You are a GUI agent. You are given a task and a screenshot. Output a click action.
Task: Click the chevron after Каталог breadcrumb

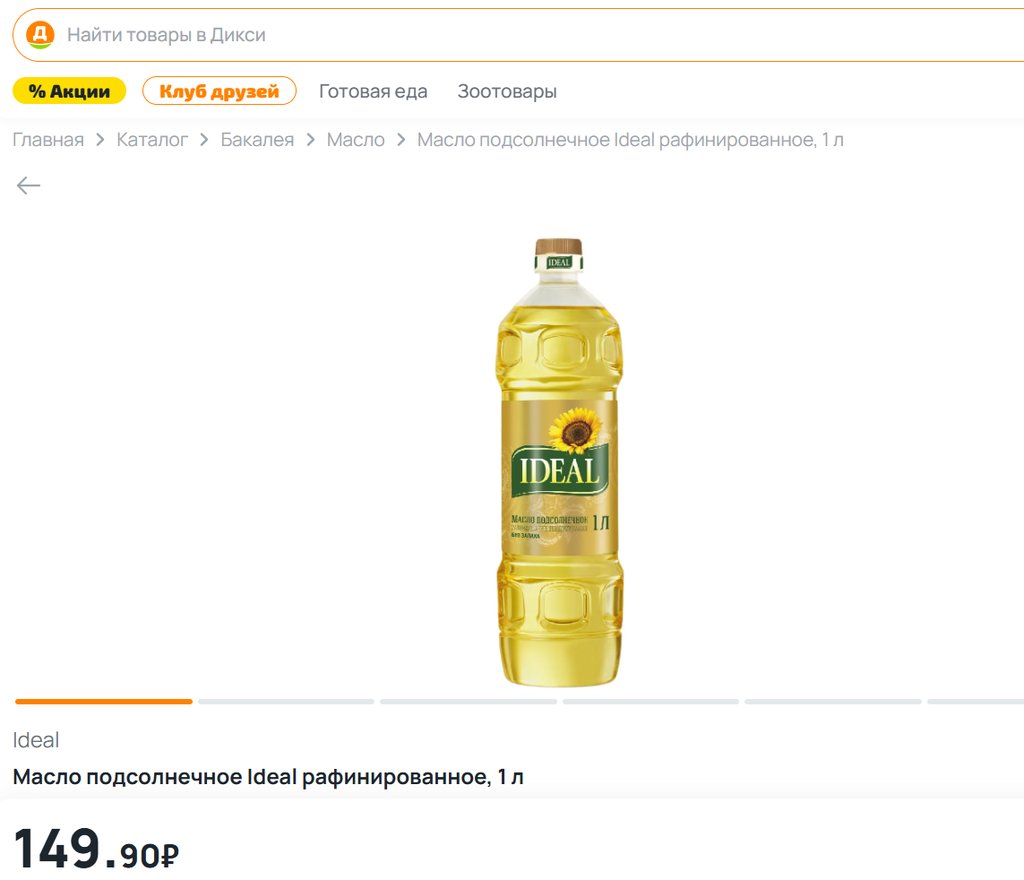[204, 140]
